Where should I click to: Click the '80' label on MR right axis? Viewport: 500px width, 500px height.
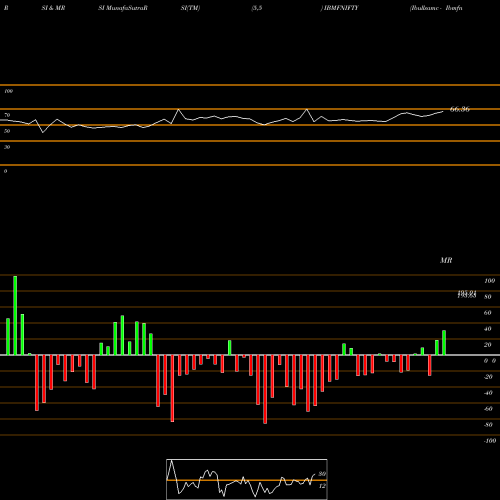488,297
